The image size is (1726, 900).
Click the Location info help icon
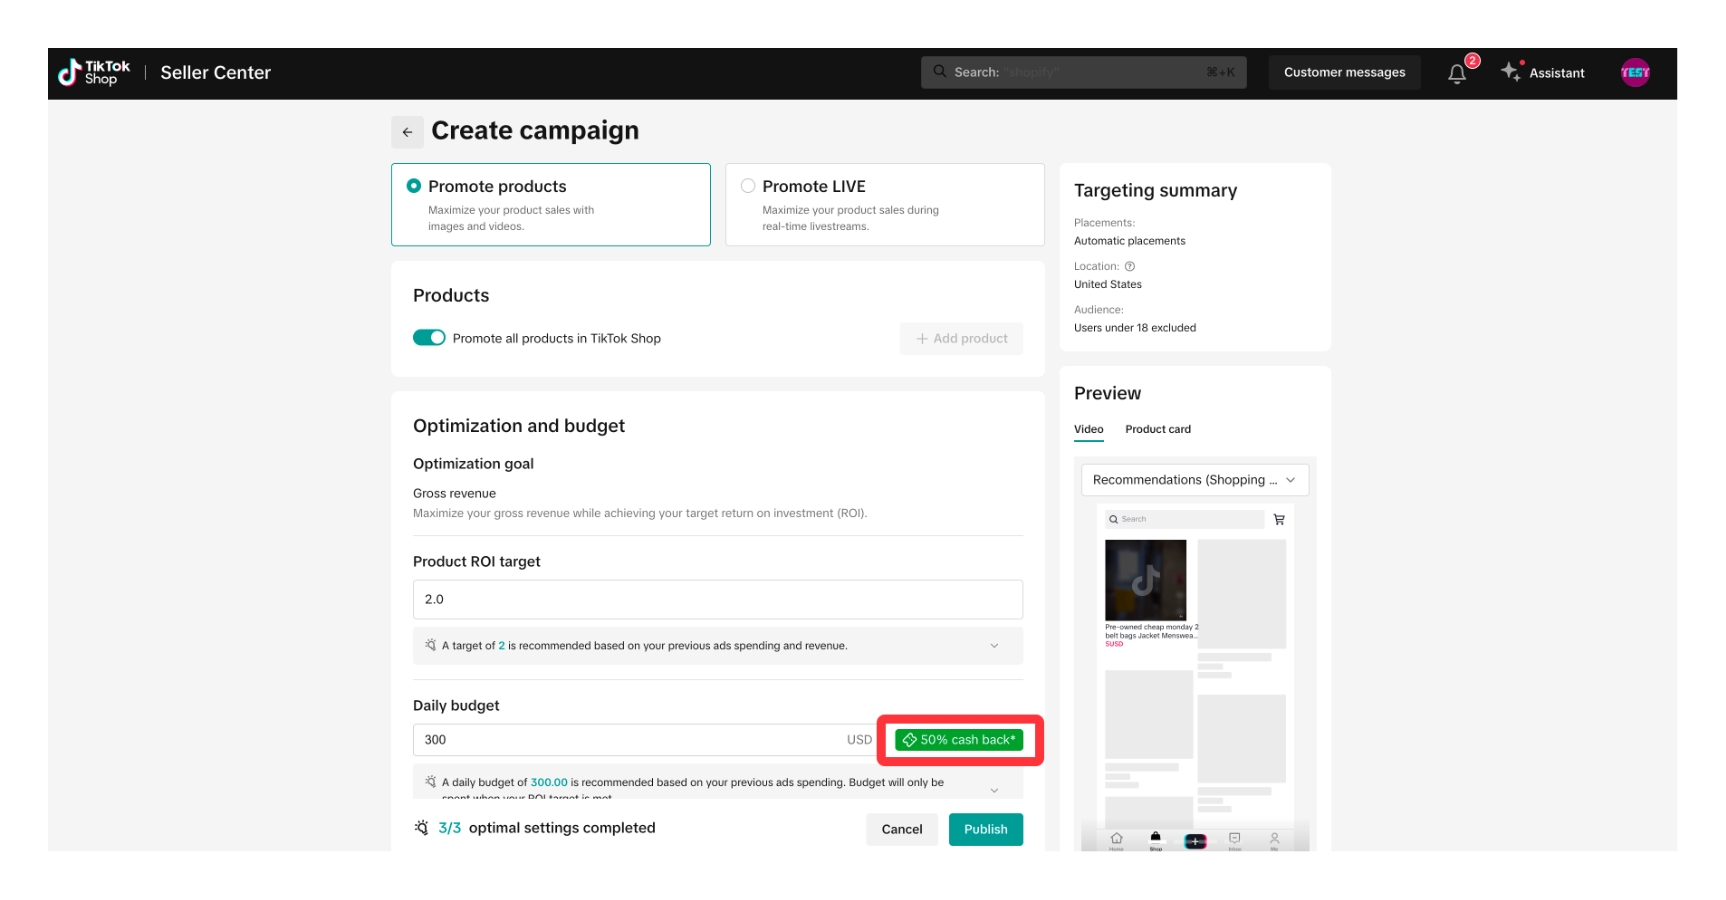coord(1130,266)
